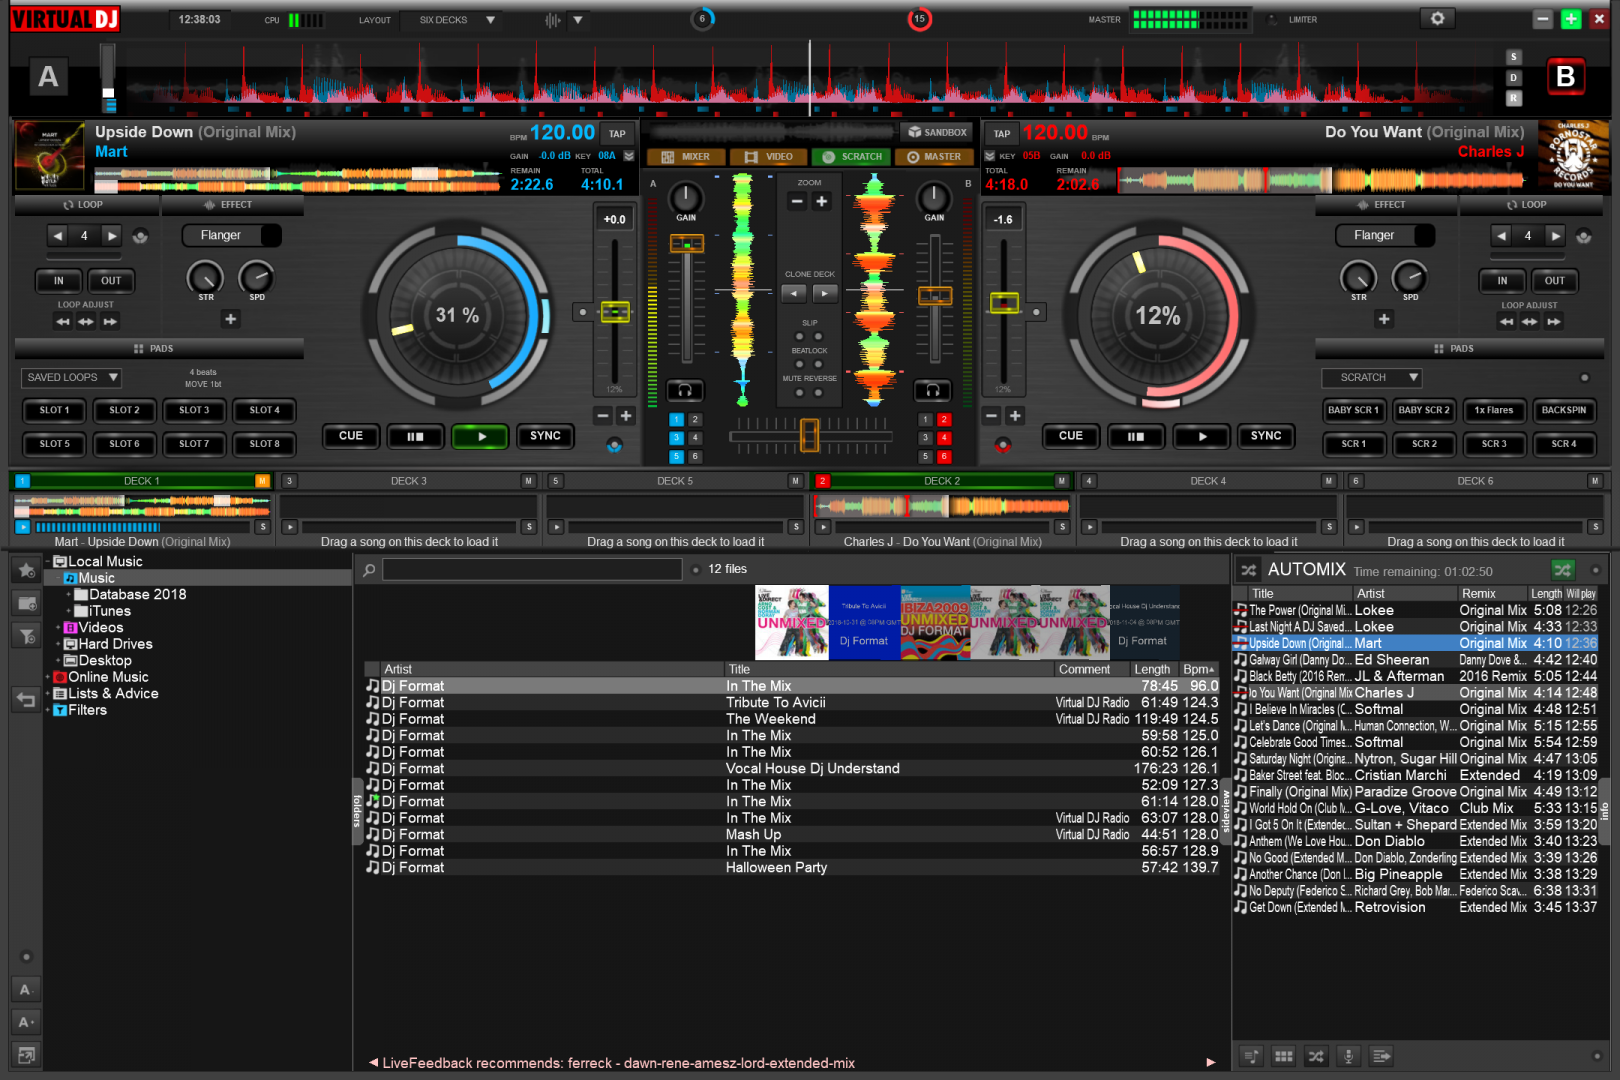1620x1080 pixels.
Task: Increase browser font size with A+ icon
Action: [26, 1022]
